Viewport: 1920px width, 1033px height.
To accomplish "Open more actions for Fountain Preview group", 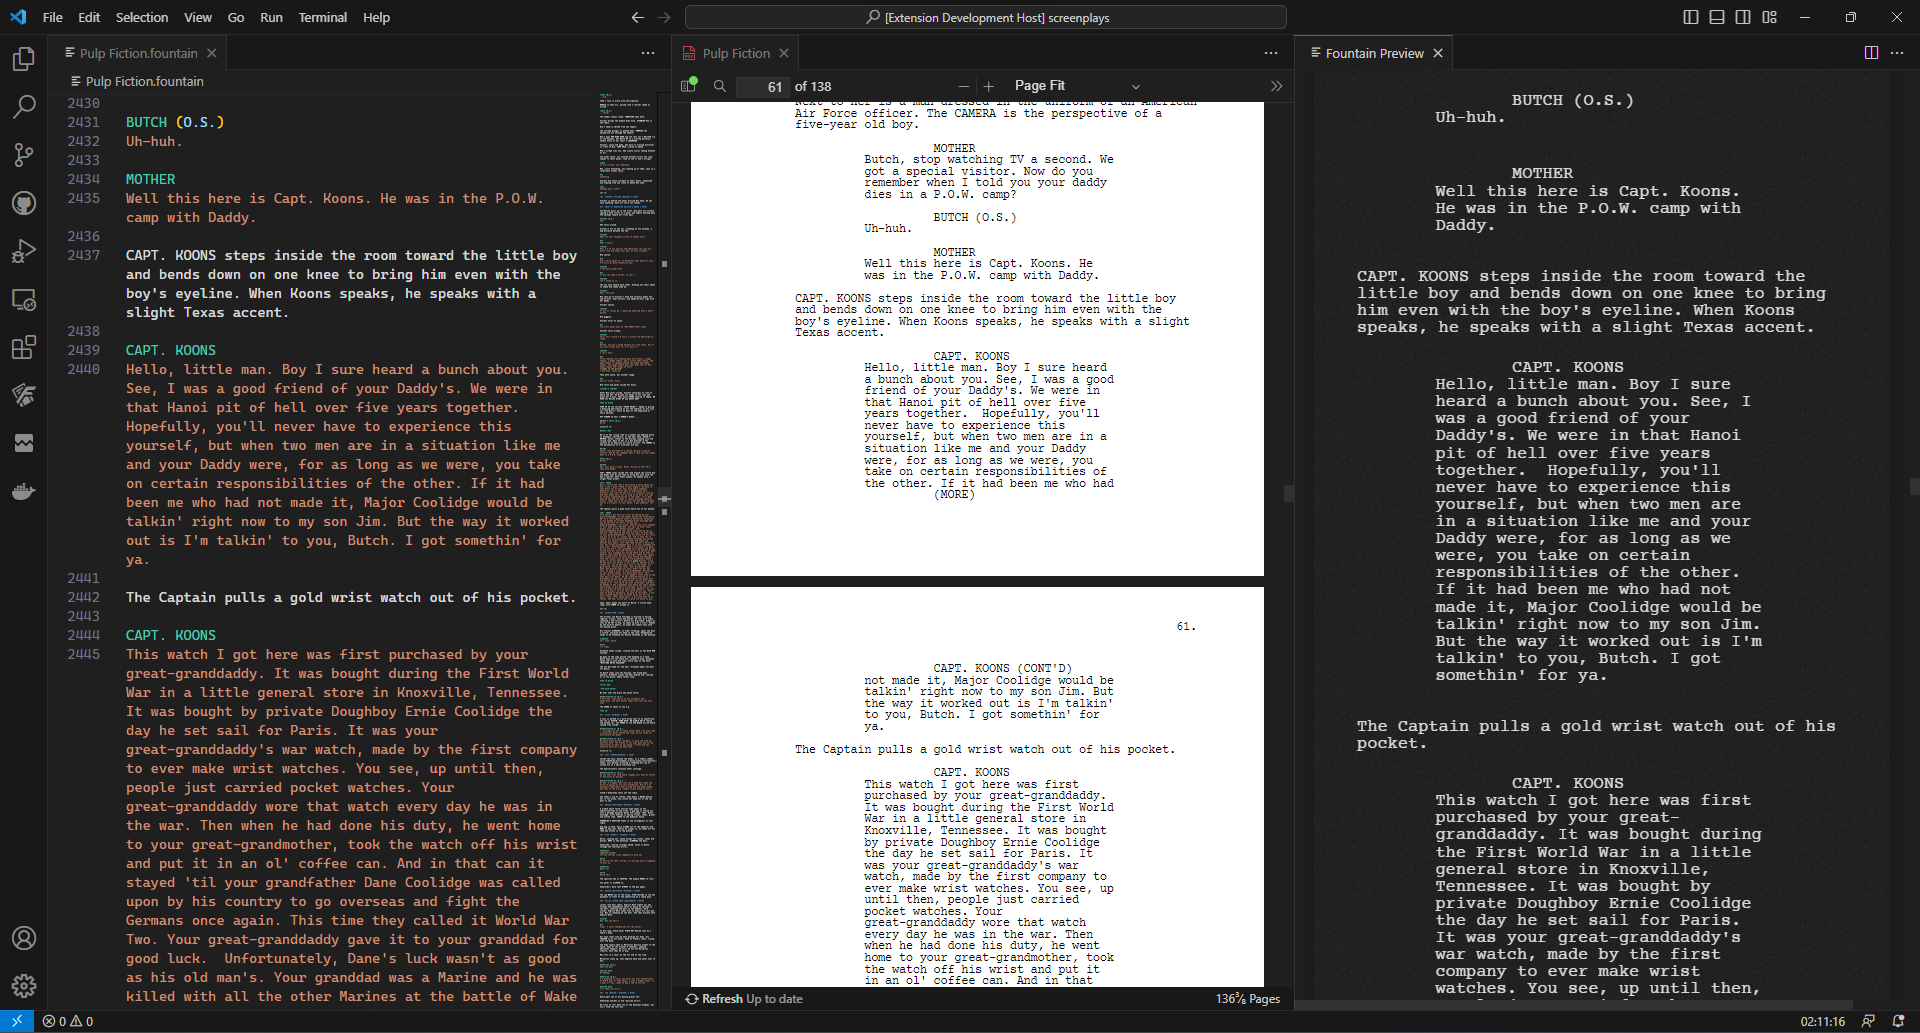I will (x=1897, y=53).
